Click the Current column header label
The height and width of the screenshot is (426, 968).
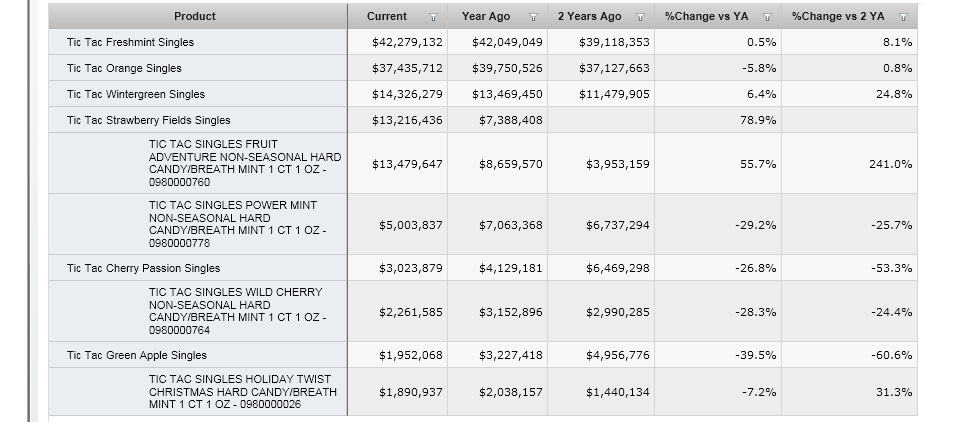point(387,16)
